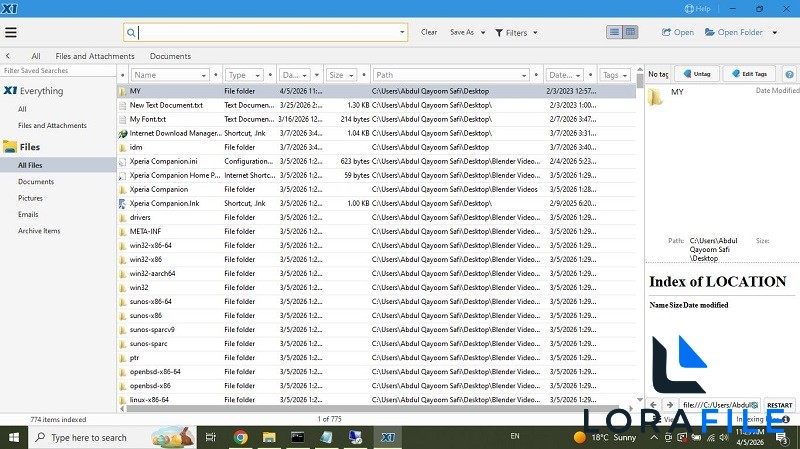
Task: Select X1 Everything in sidebar
Action: coord(34,91)
